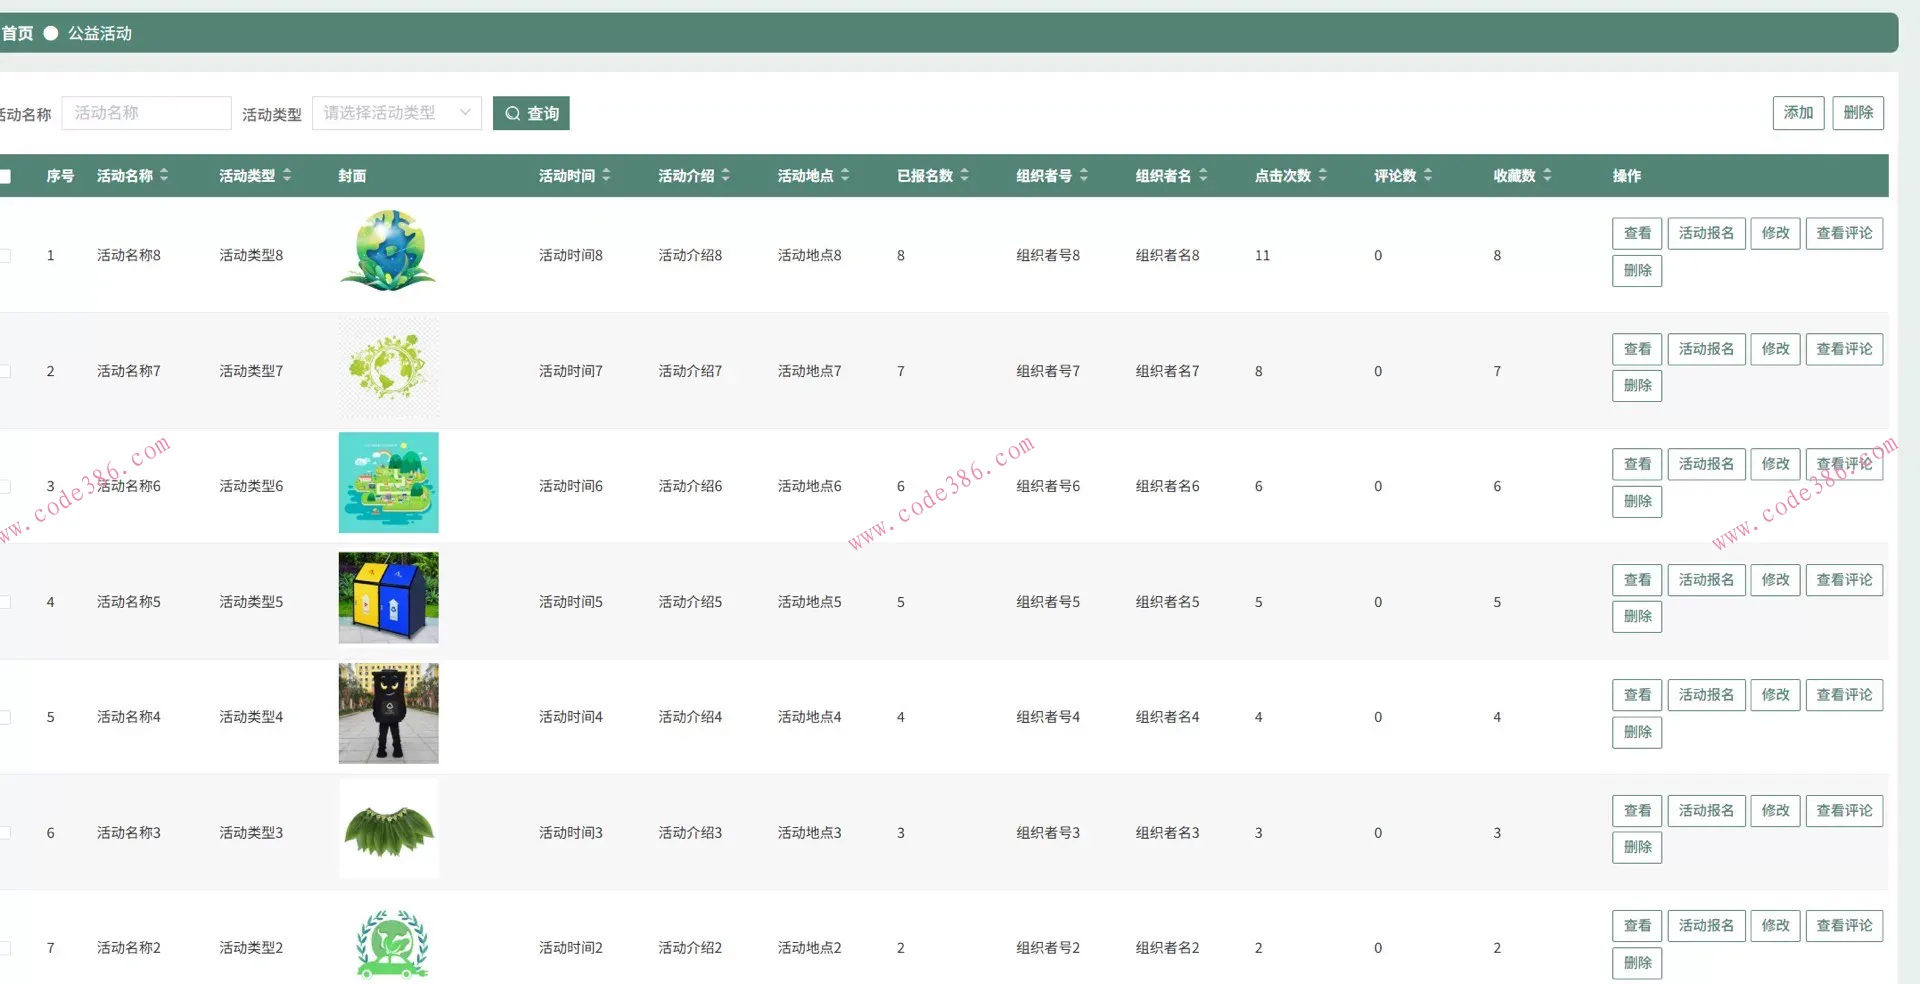
Task: Click the 添加 button
Action: (x=1798, y=113)
